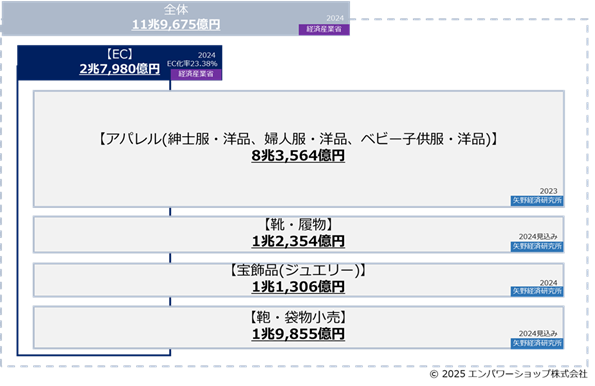Click the EC化率23.38% label
The height and width of the screenshot is (386, 595).
[192, 63]
